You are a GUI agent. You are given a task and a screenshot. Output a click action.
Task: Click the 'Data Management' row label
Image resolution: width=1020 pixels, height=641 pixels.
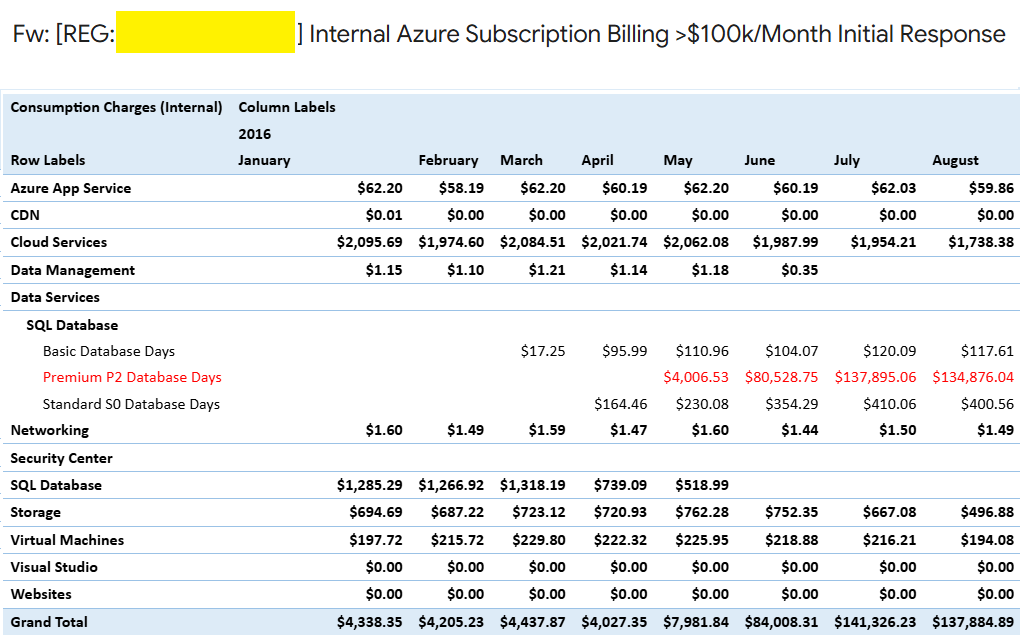coord(73,270)
